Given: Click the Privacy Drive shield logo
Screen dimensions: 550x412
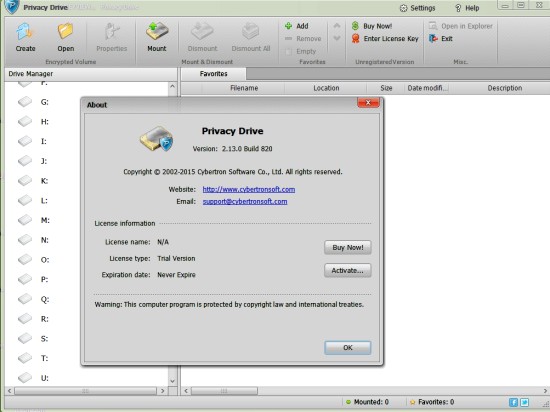Looking at the screenshot, I should tap(12, 7).
